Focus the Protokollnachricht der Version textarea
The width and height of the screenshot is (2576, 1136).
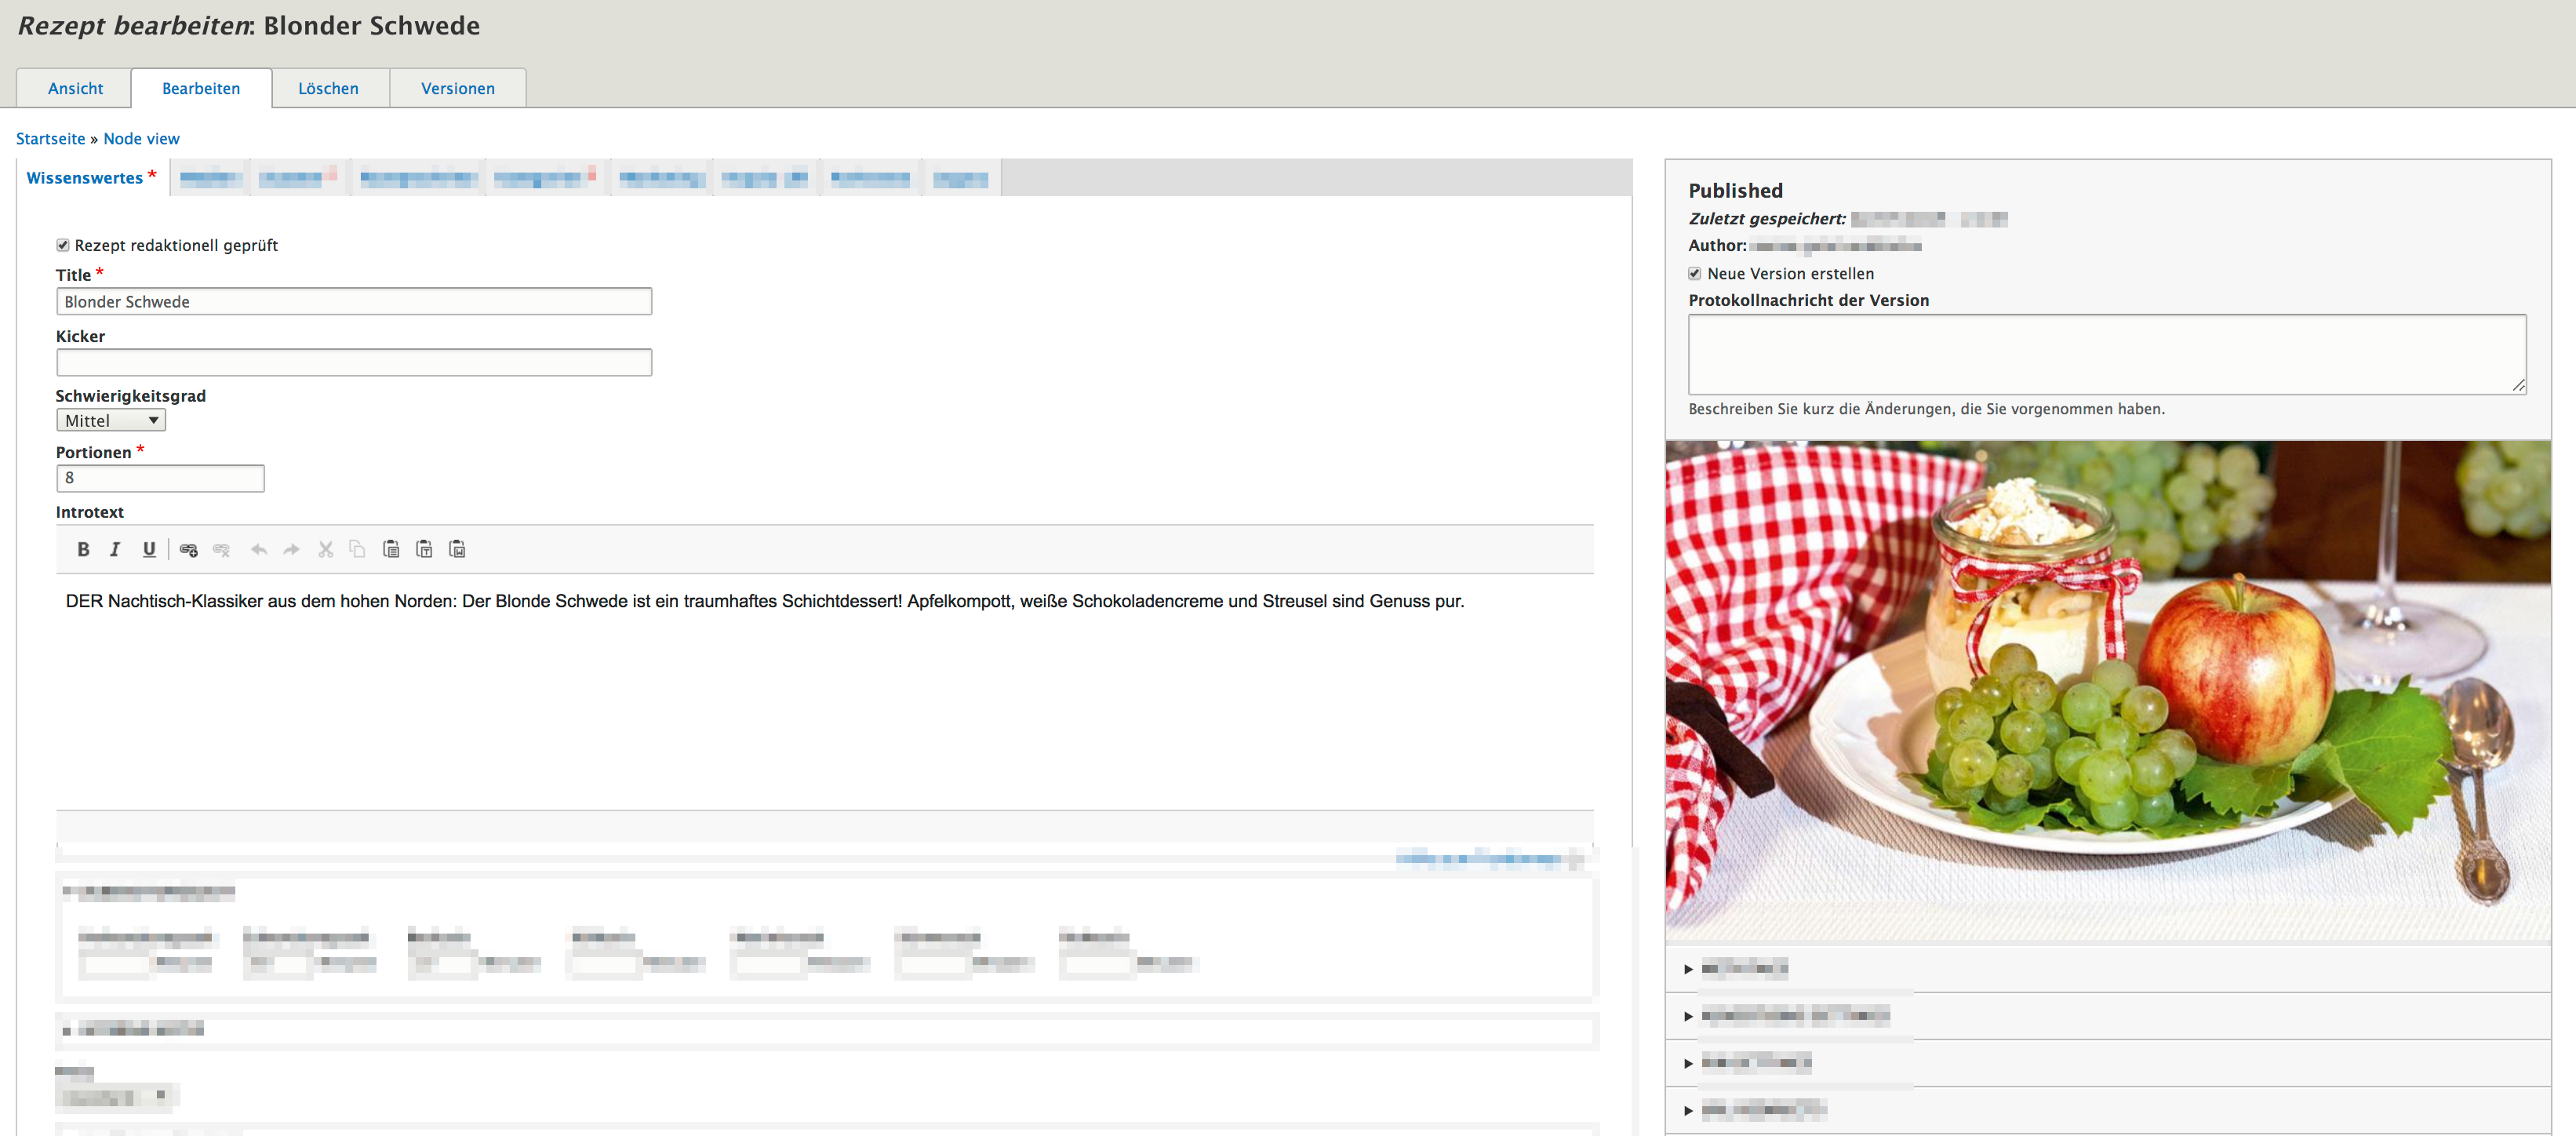click(x=2106, y=354)
